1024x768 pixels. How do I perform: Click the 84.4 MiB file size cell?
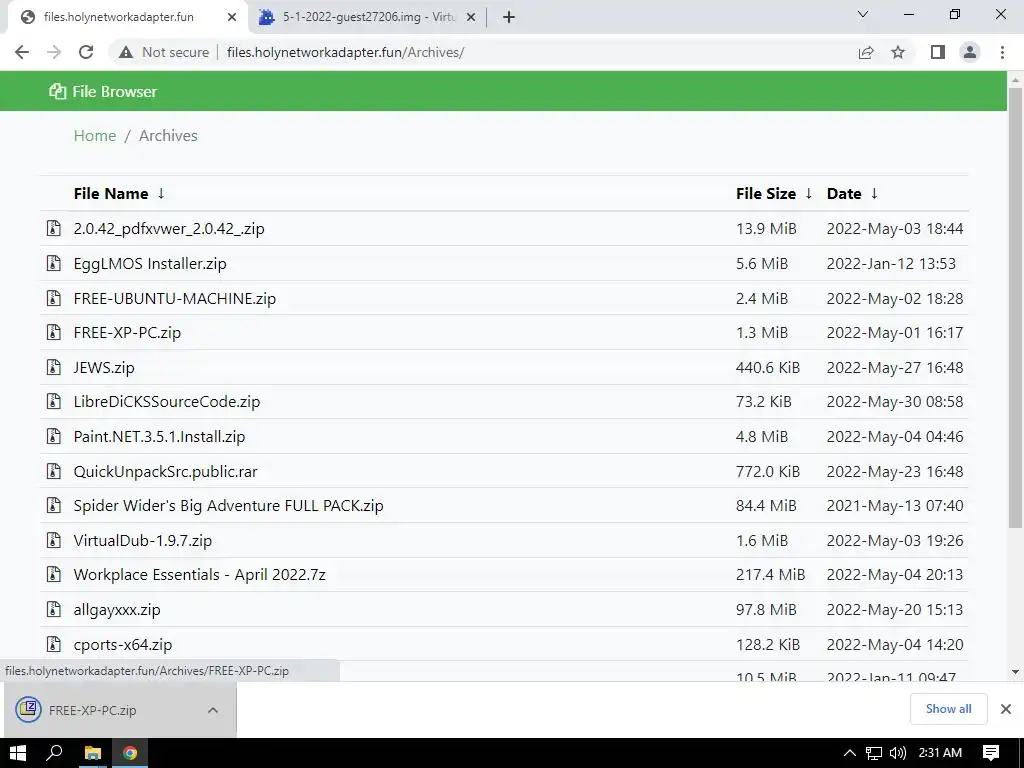pos(766,505)
